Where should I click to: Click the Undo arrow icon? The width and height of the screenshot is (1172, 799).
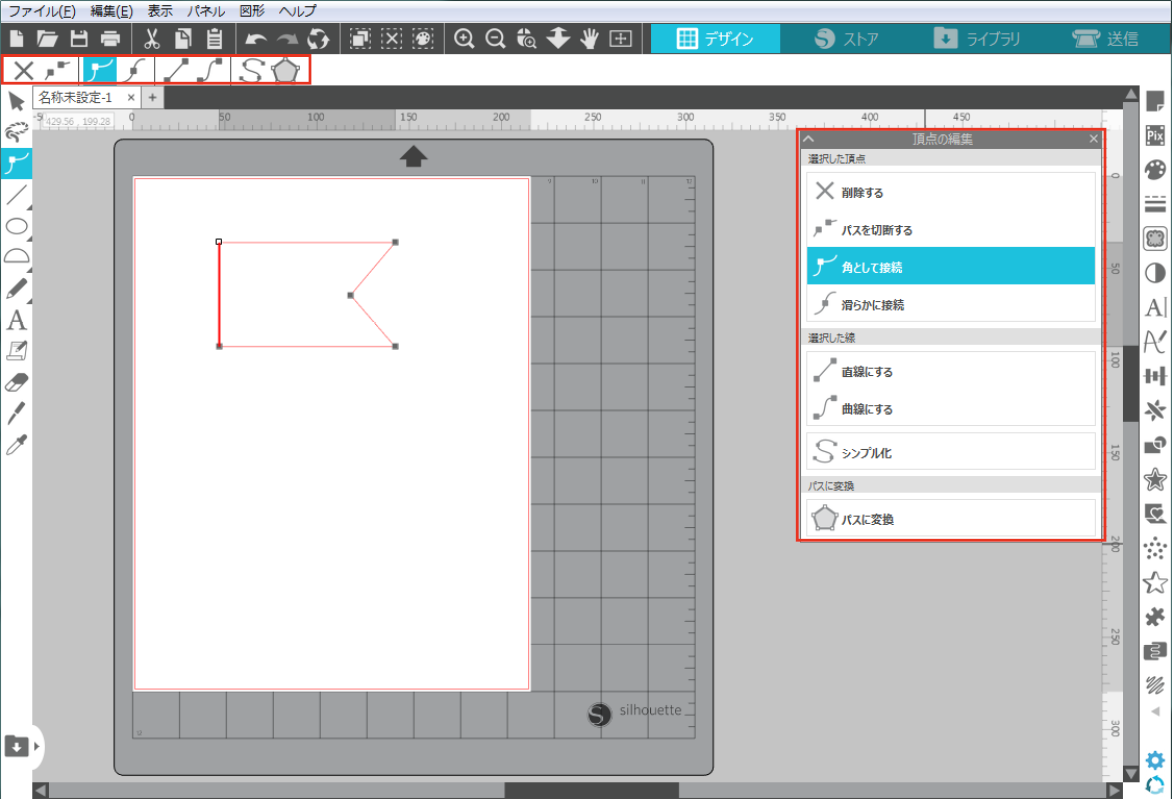[x=256, y=39]
